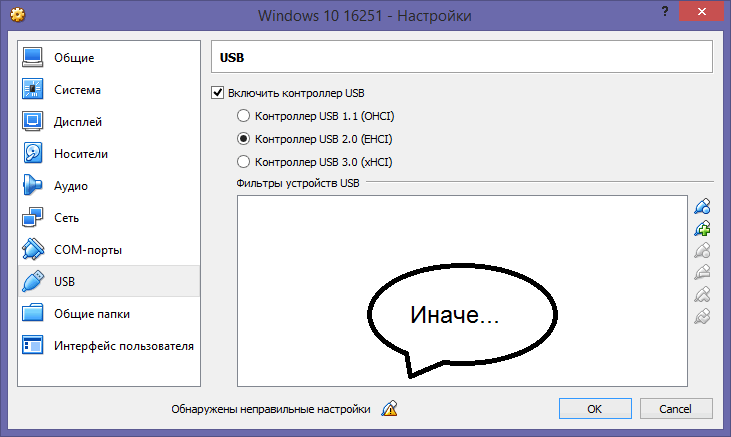Click the Сеть network computers icon
Image resolution: width=731 pixels, height=437 pixels.
coord(33,217)
